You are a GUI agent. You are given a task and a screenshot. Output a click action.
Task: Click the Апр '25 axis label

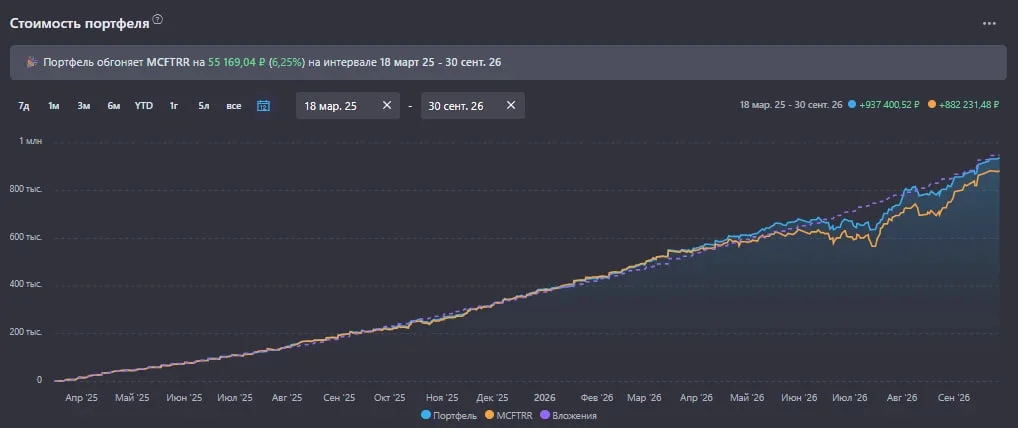coord(82,397)
